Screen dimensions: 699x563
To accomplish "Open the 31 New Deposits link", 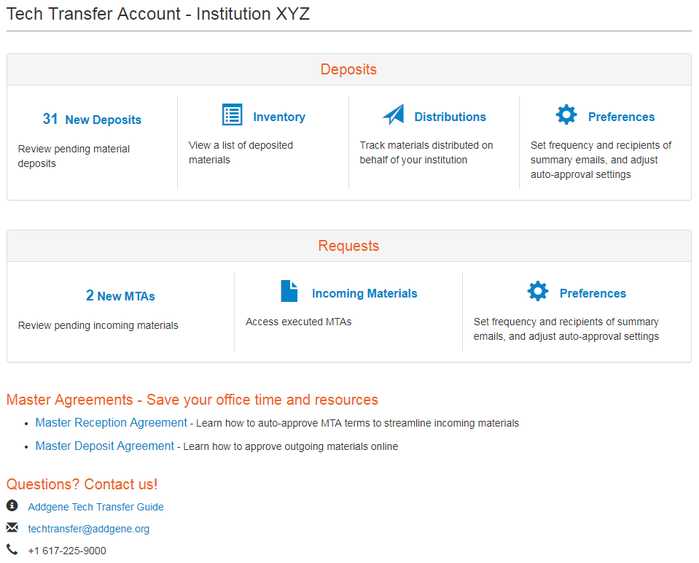I will (x=92, y=119).
